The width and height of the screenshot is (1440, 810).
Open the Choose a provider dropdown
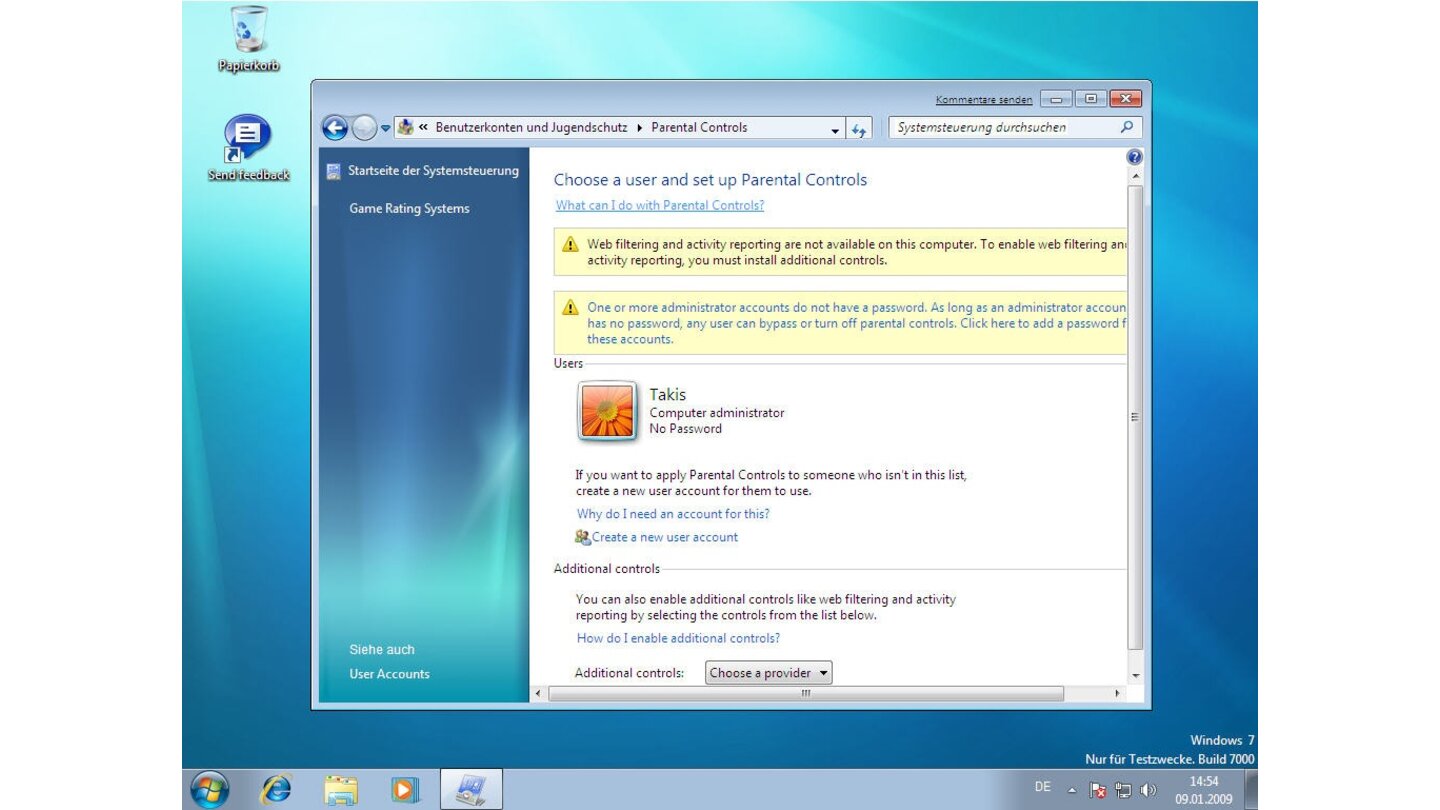point(768,673)
